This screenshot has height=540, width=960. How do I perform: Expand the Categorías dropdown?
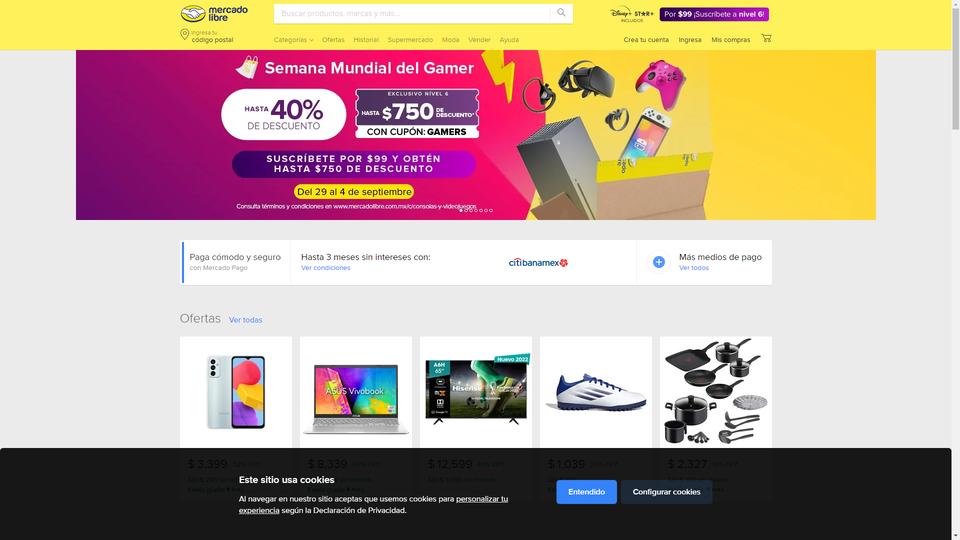[293, 40]
